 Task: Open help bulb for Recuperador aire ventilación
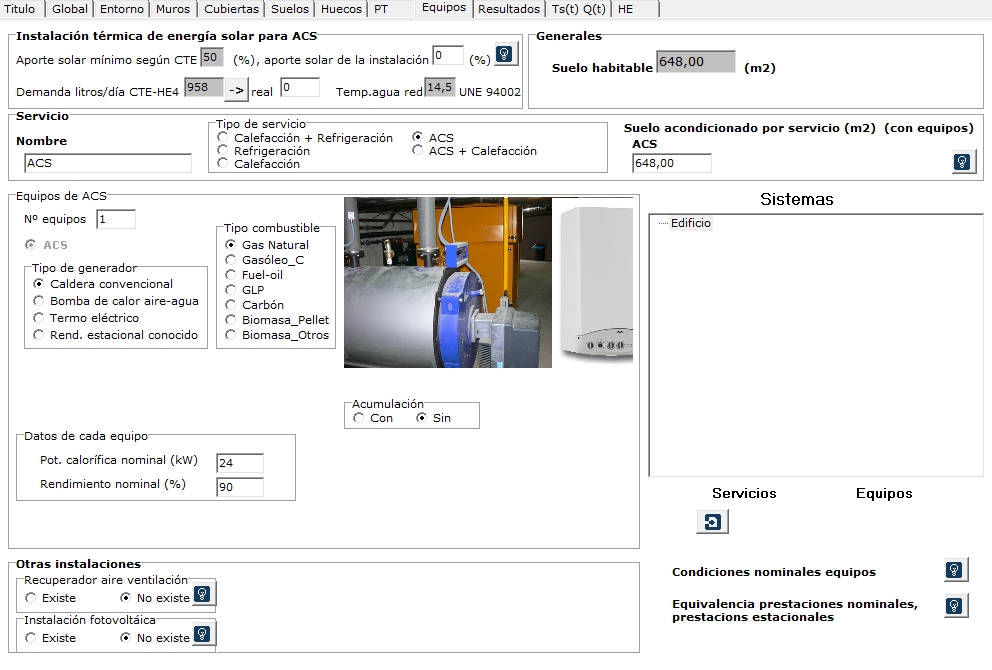pos(202,594)
